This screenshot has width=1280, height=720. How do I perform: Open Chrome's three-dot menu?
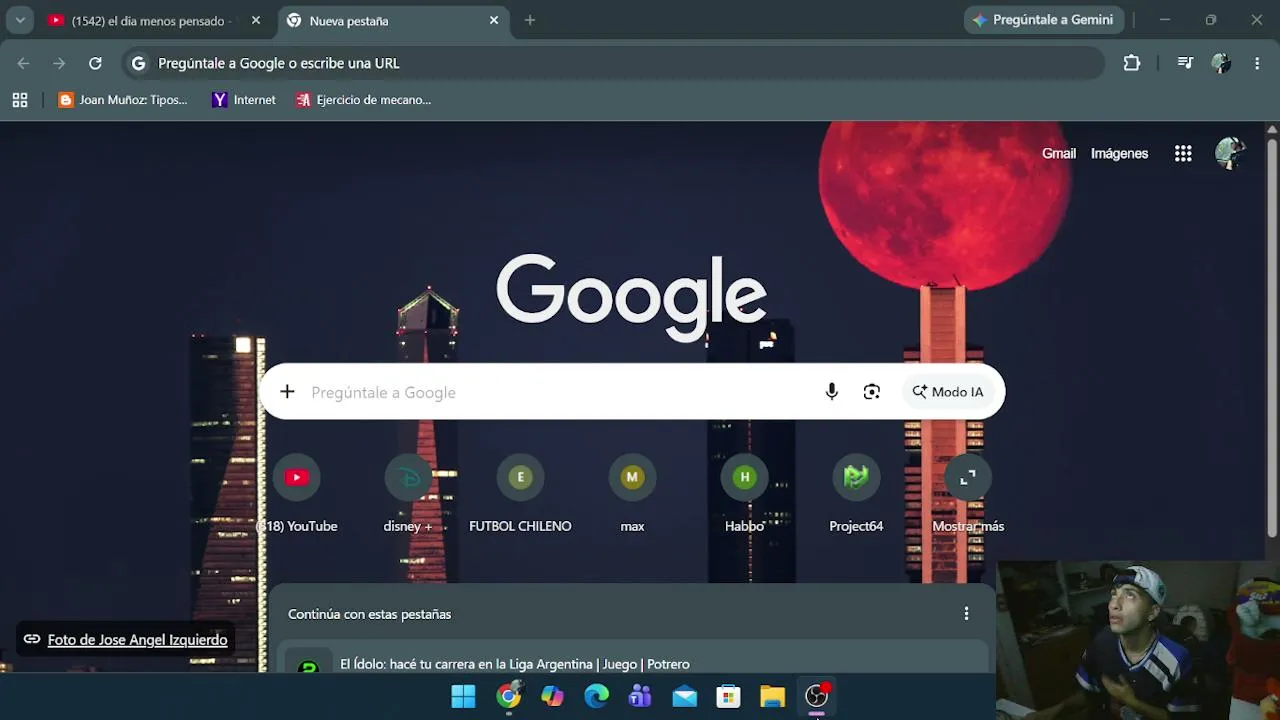[1257, 63]
